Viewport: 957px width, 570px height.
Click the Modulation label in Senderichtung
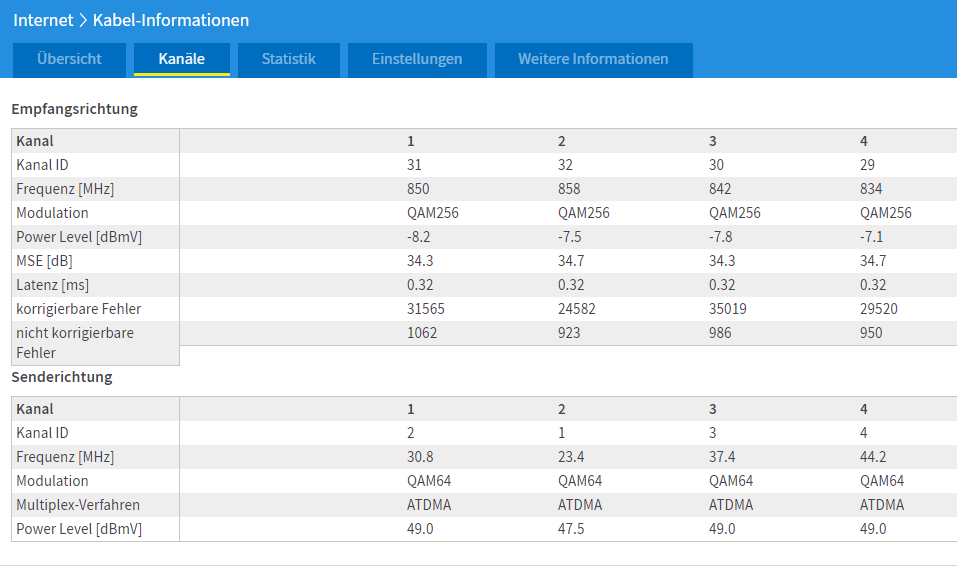pyautogui.click(x=52, y=481)
